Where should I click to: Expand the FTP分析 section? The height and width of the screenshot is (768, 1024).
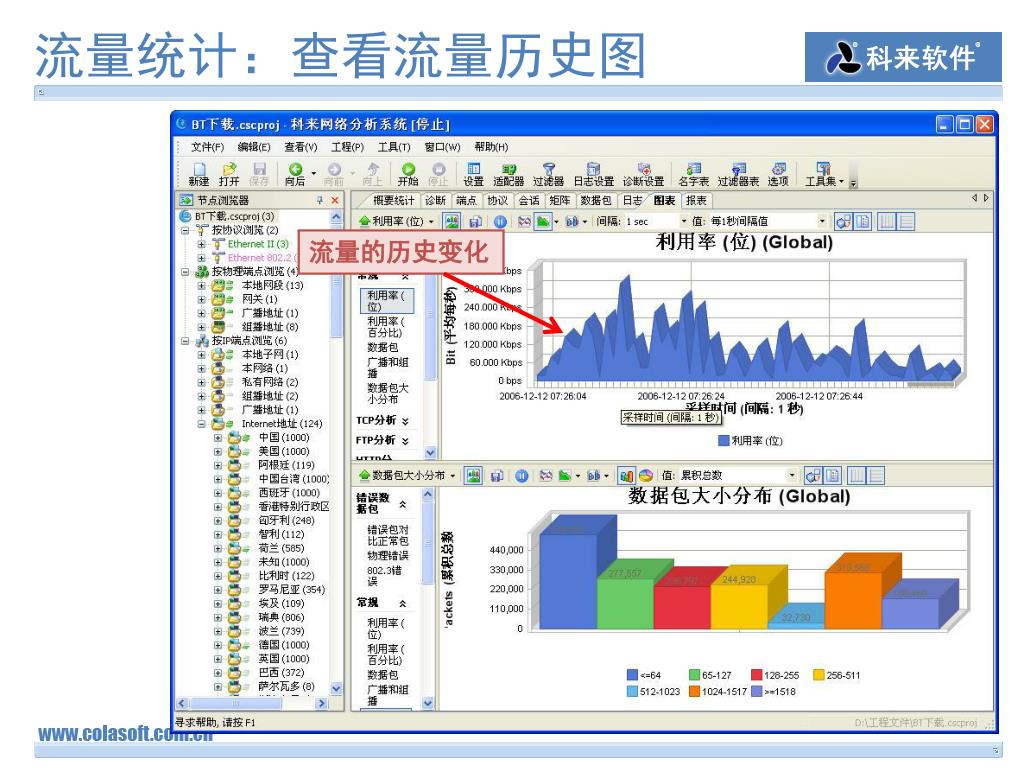[406, 441]
